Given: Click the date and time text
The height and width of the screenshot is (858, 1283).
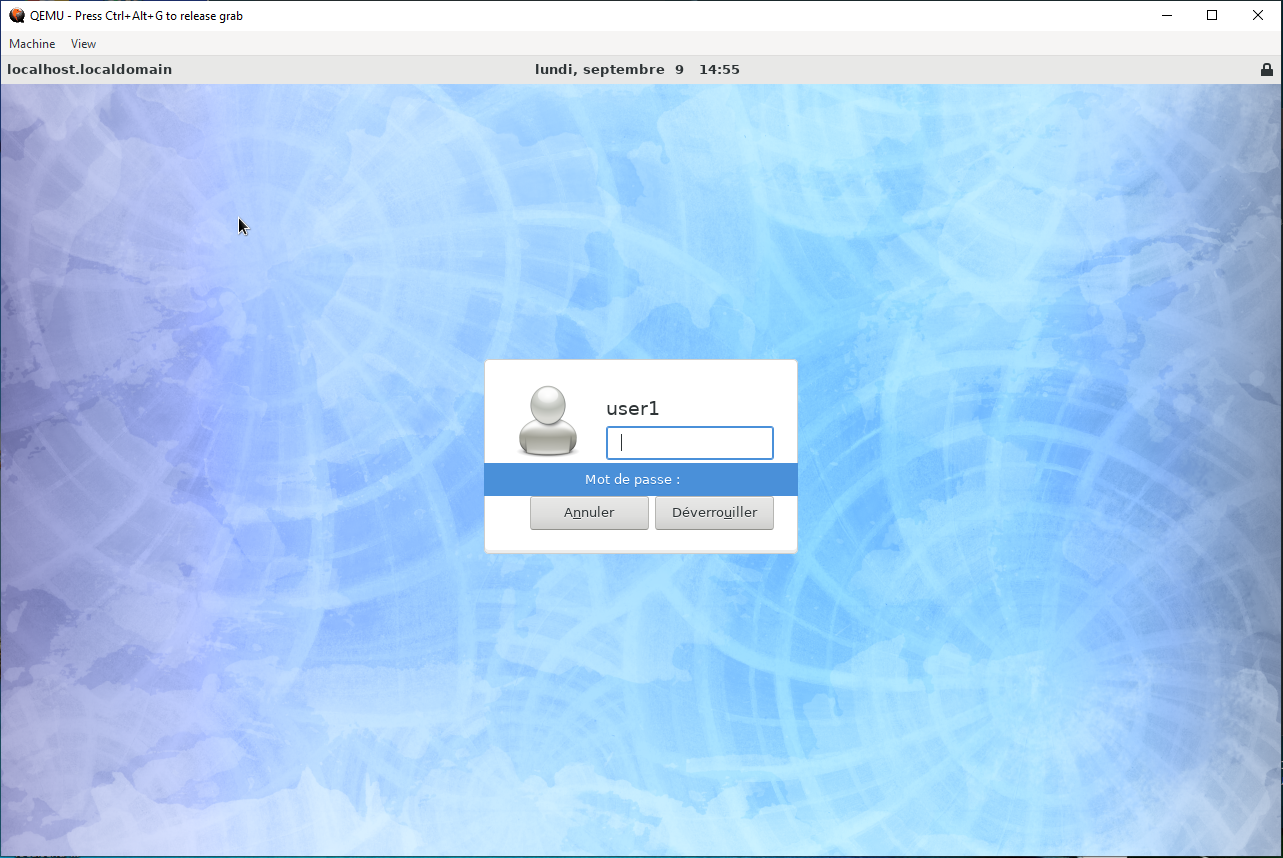Looking at the screenshot, I should pos(638,70).
